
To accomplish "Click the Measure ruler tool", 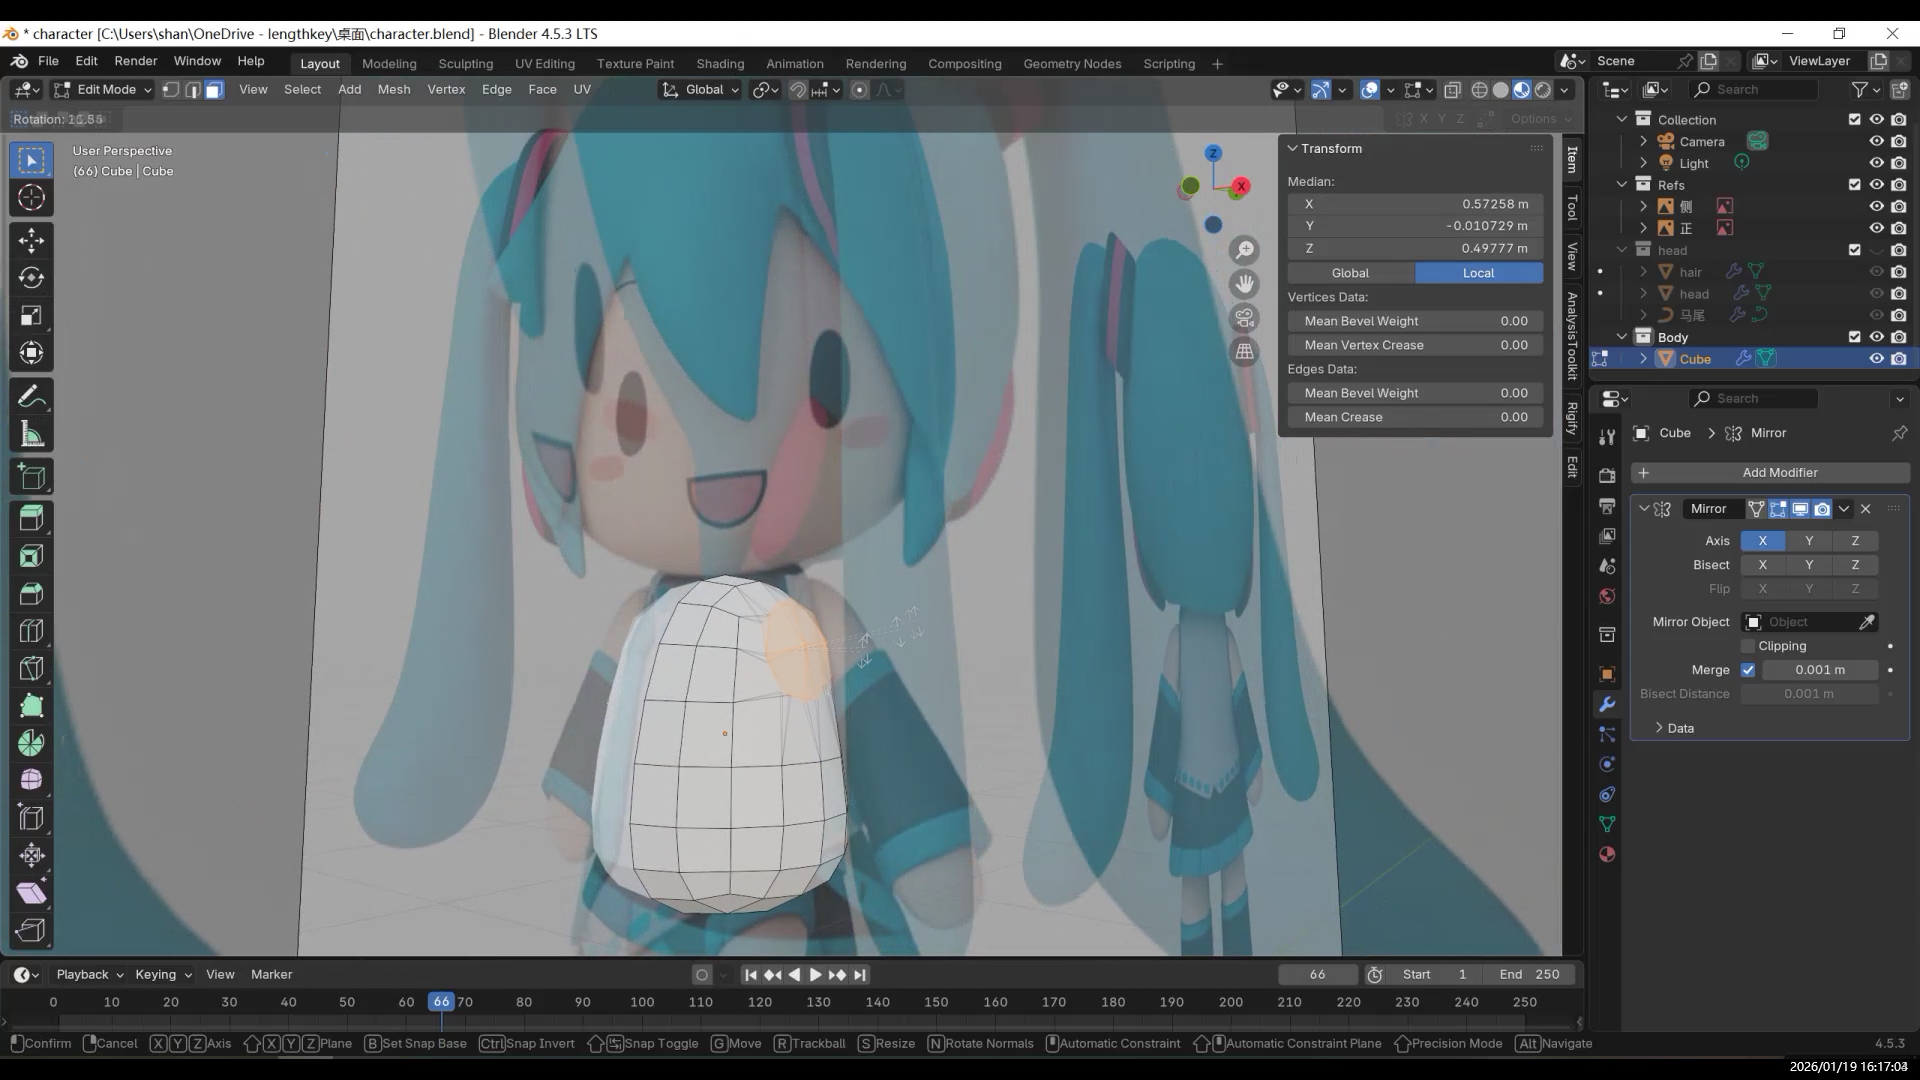I will (31, 435).
